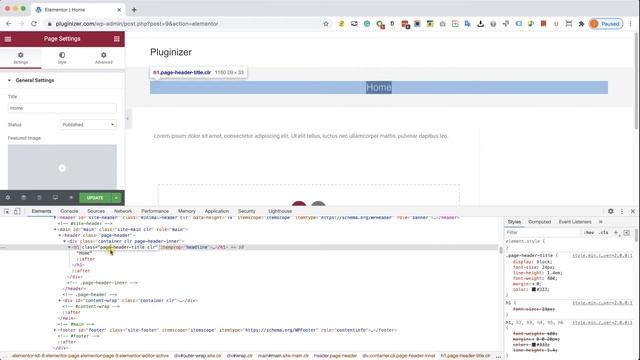640x360 pixels.
Task: Open the Status dropdown showing Published
Action: click(88, 124)
